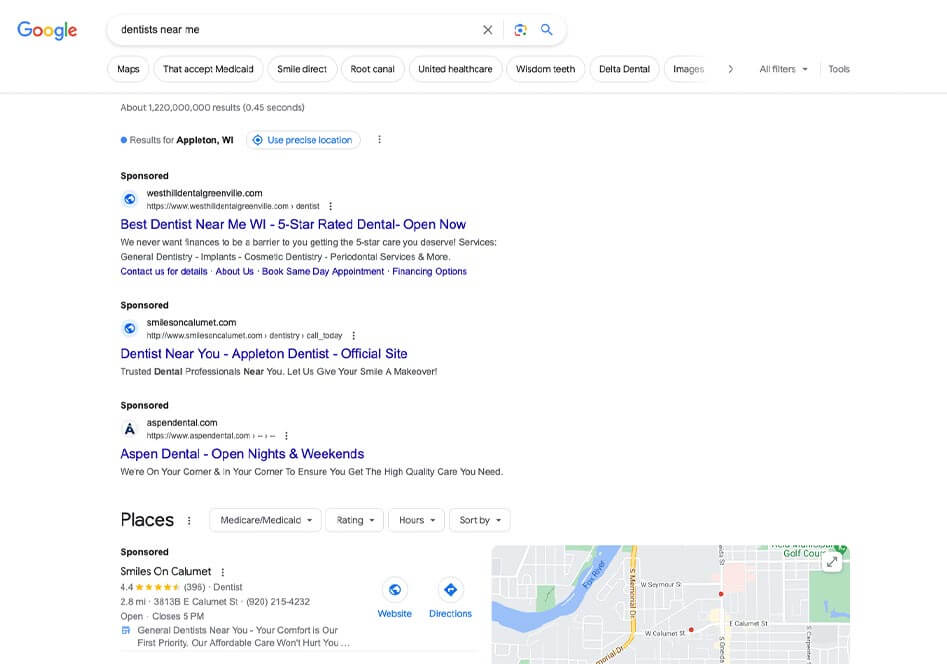The height and width of the screenshot is (664, 947).
Task: Expand the map to full view
Action: point(832,562)
